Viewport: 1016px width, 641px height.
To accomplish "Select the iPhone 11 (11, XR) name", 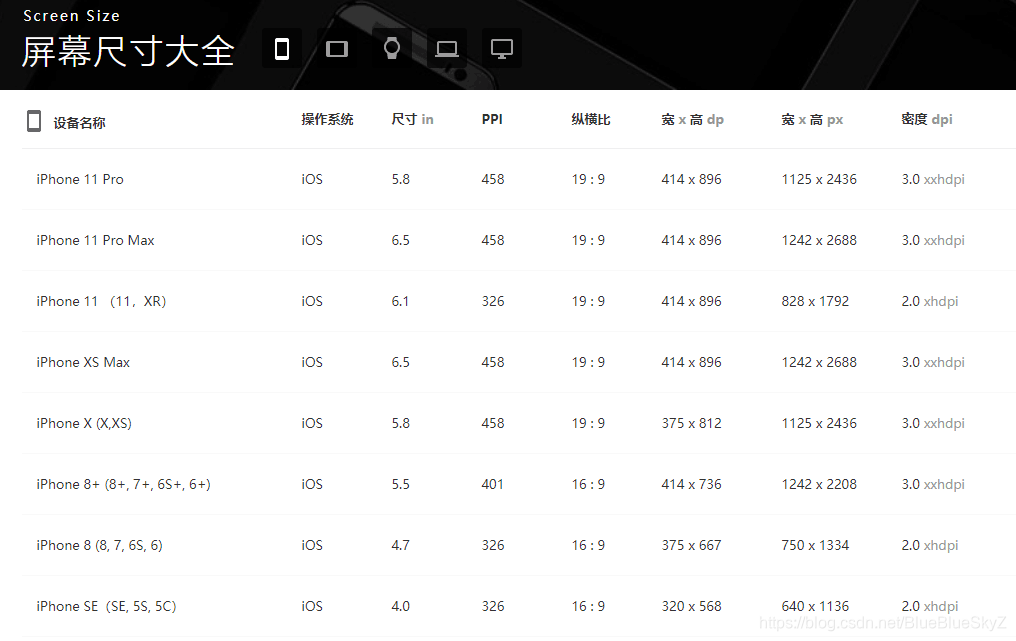I will coord(101,301).
